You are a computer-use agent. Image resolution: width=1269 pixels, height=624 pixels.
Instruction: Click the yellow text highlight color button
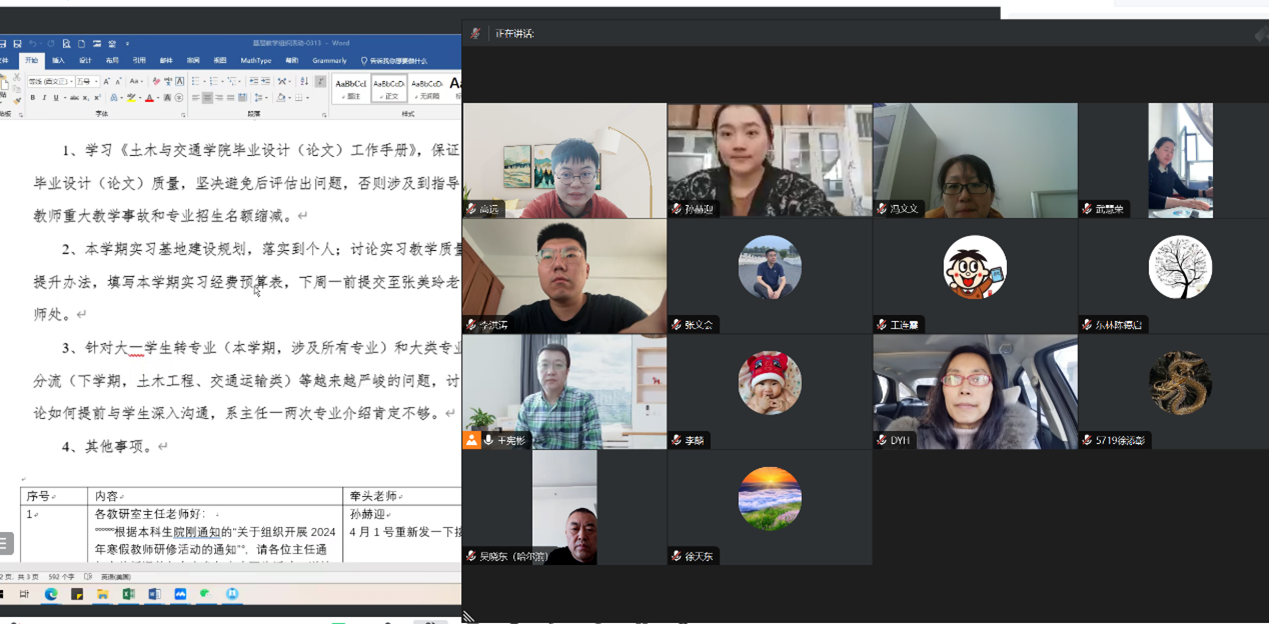coord(130,98)
